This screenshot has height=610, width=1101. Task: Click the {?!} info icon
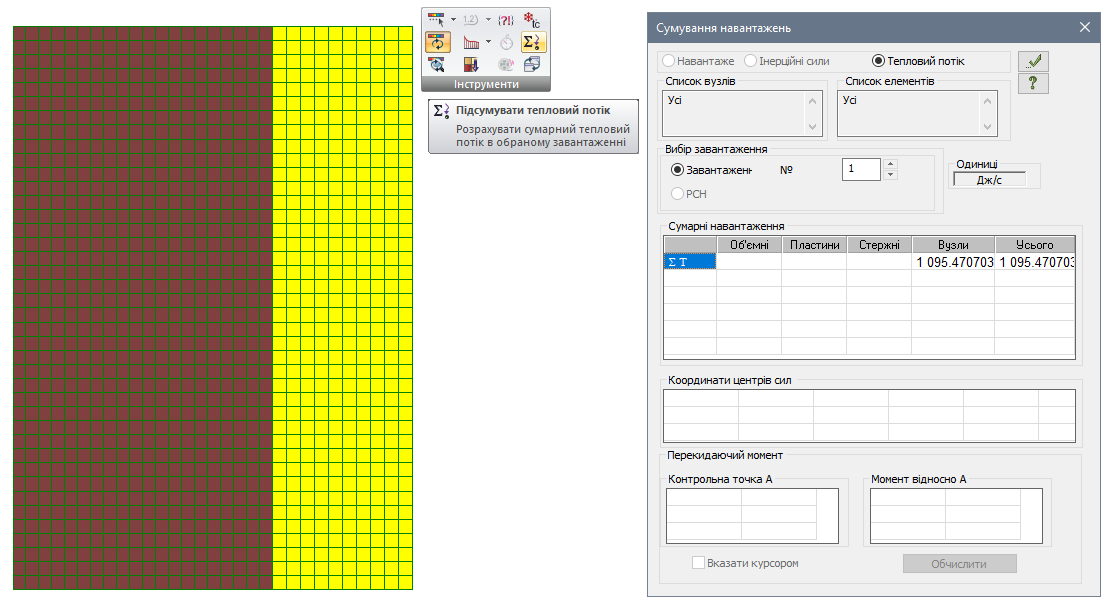(x=505, y=19)
